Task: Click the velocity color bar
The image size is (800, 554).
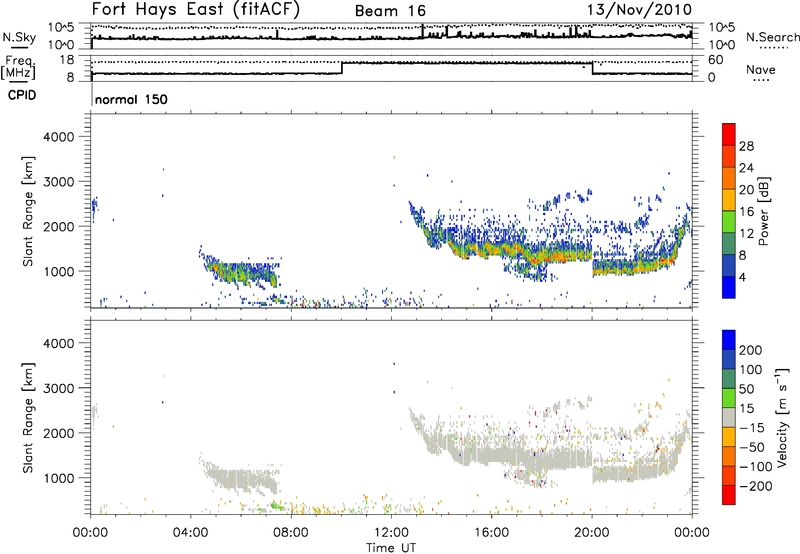Action: pyautogui.click(x=729, y=417)
